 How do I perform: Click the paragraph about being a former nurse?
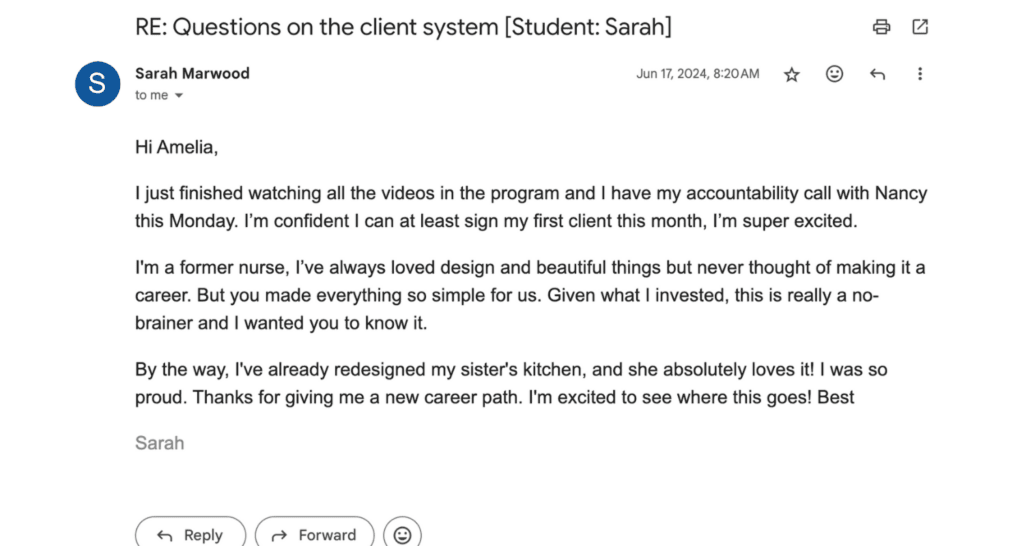[x=530, y=295]
